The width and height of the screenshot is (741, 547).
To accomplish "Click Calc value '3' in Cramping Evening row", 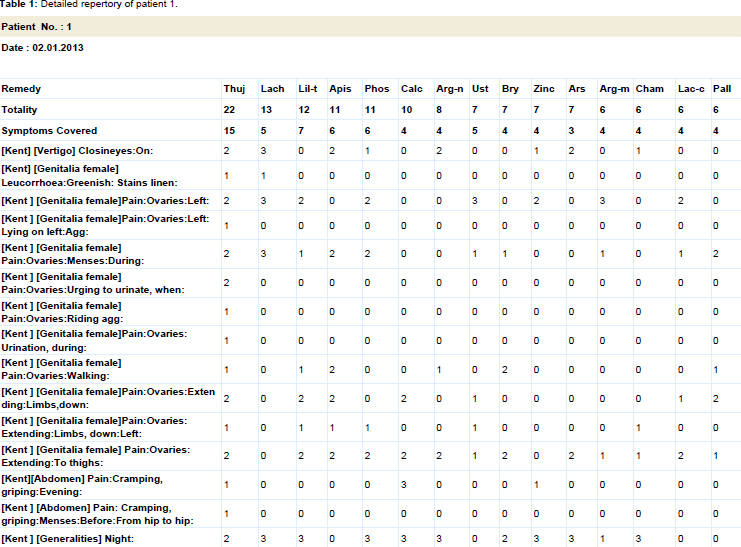I will (x=404, y=485).
